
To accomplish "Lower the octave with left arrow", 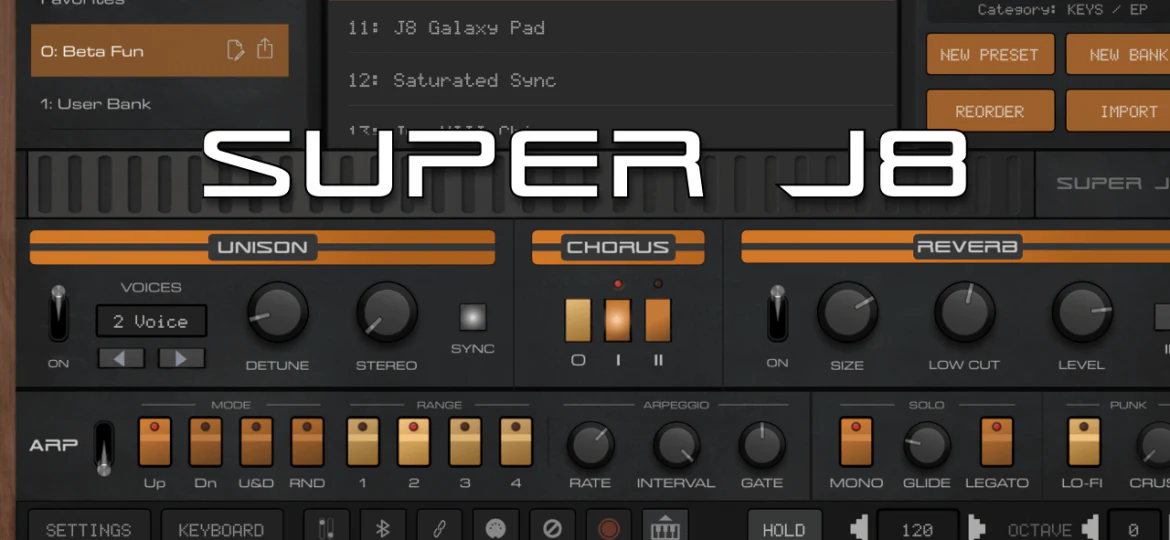I will tap(1091, 528).
